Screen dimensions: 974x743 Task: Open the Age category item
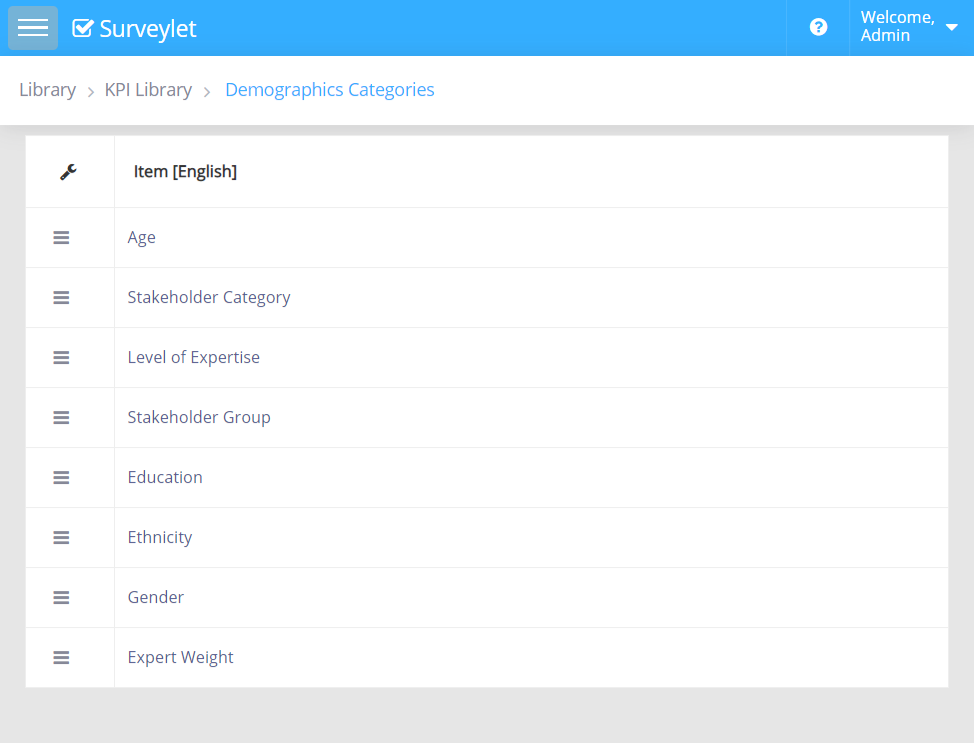[x=141, y=238]
